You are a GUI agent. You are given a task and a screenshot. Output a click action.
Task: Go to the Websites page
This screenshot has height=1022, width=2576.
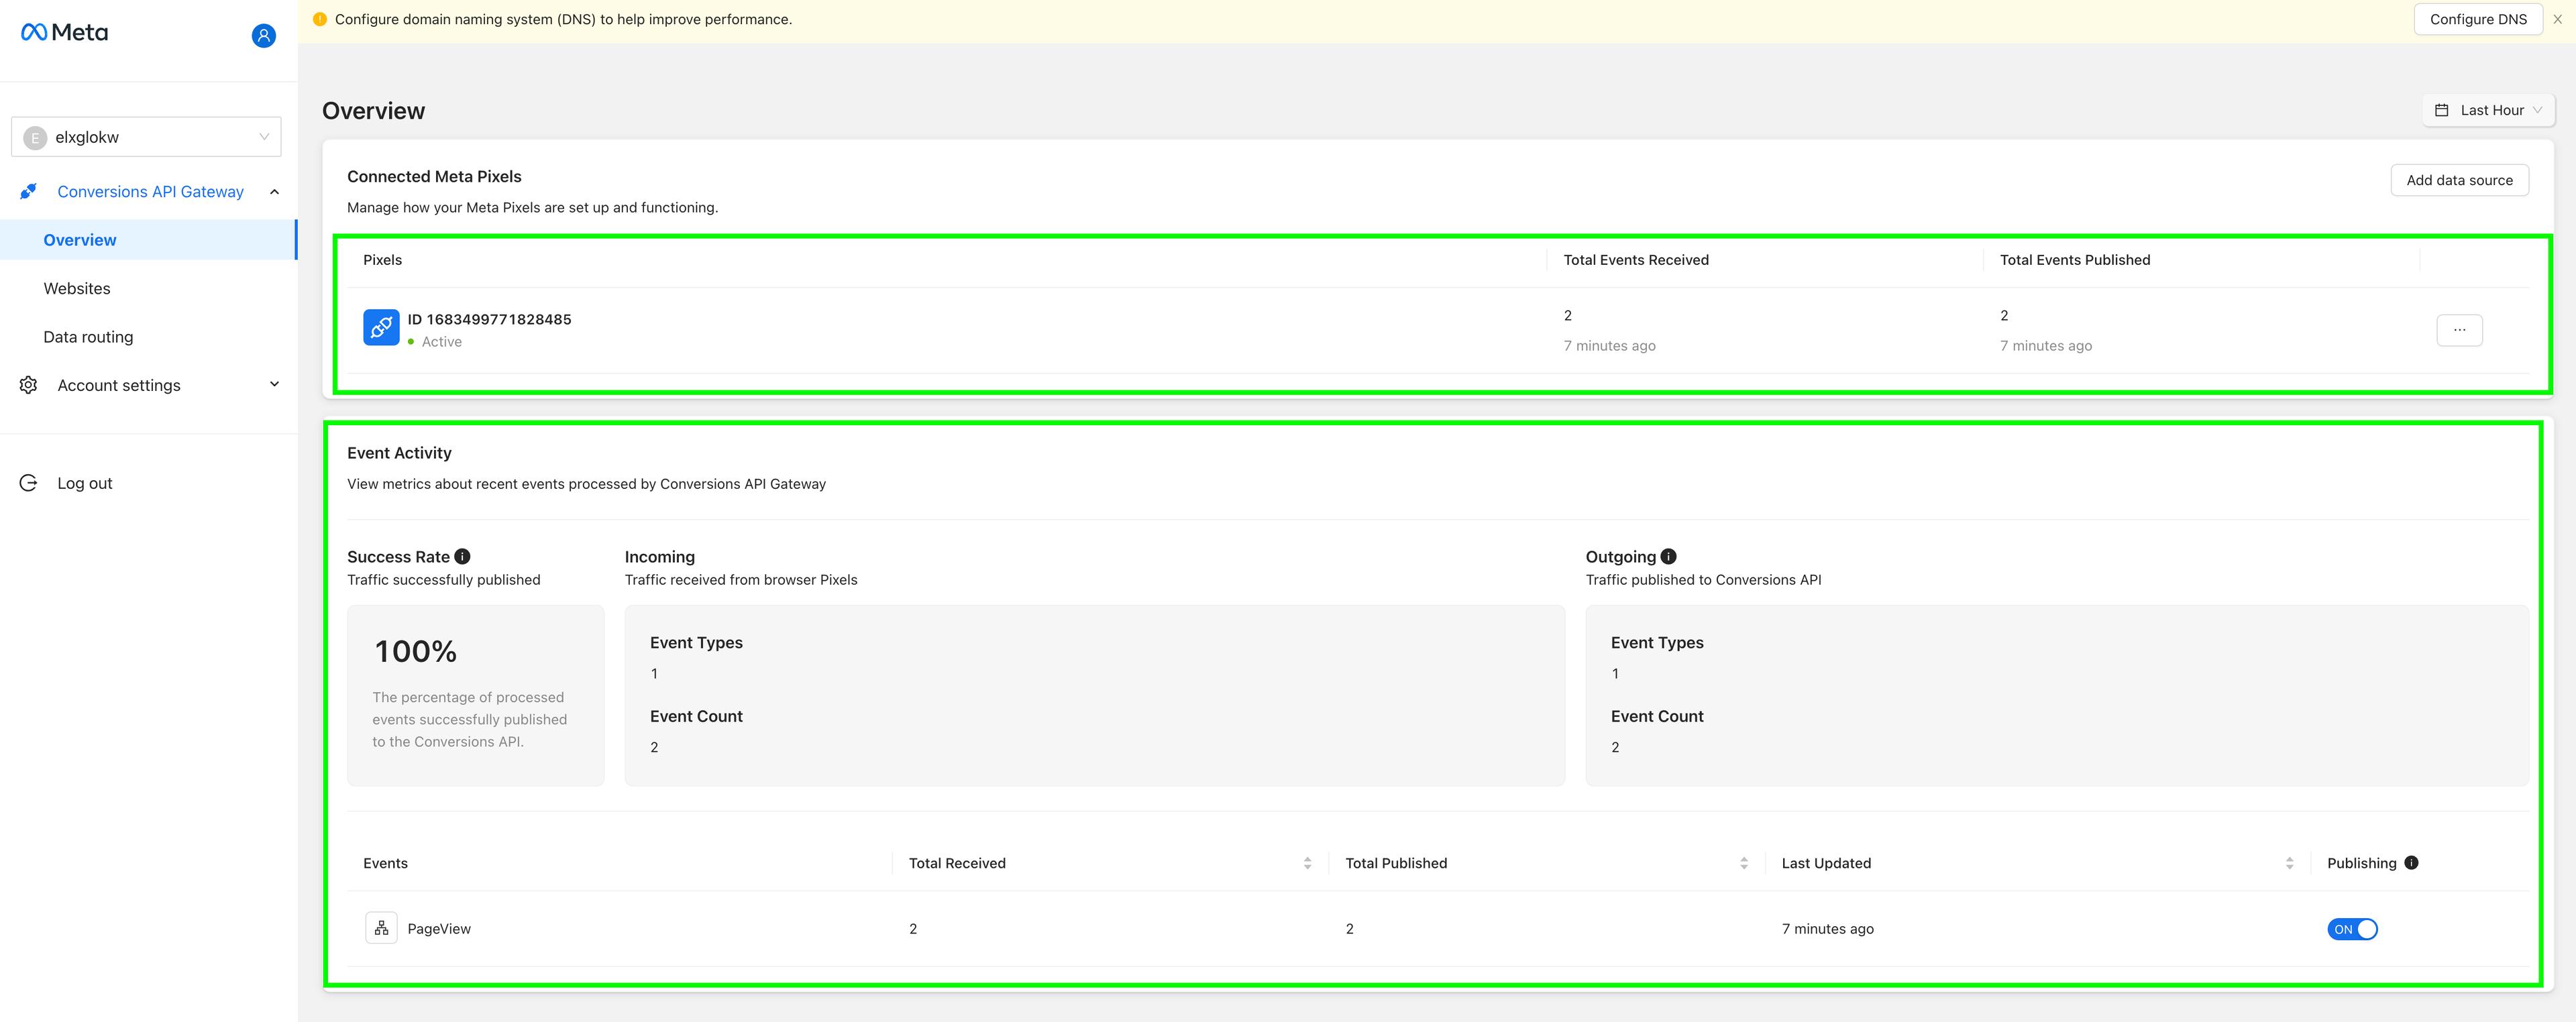77,288
